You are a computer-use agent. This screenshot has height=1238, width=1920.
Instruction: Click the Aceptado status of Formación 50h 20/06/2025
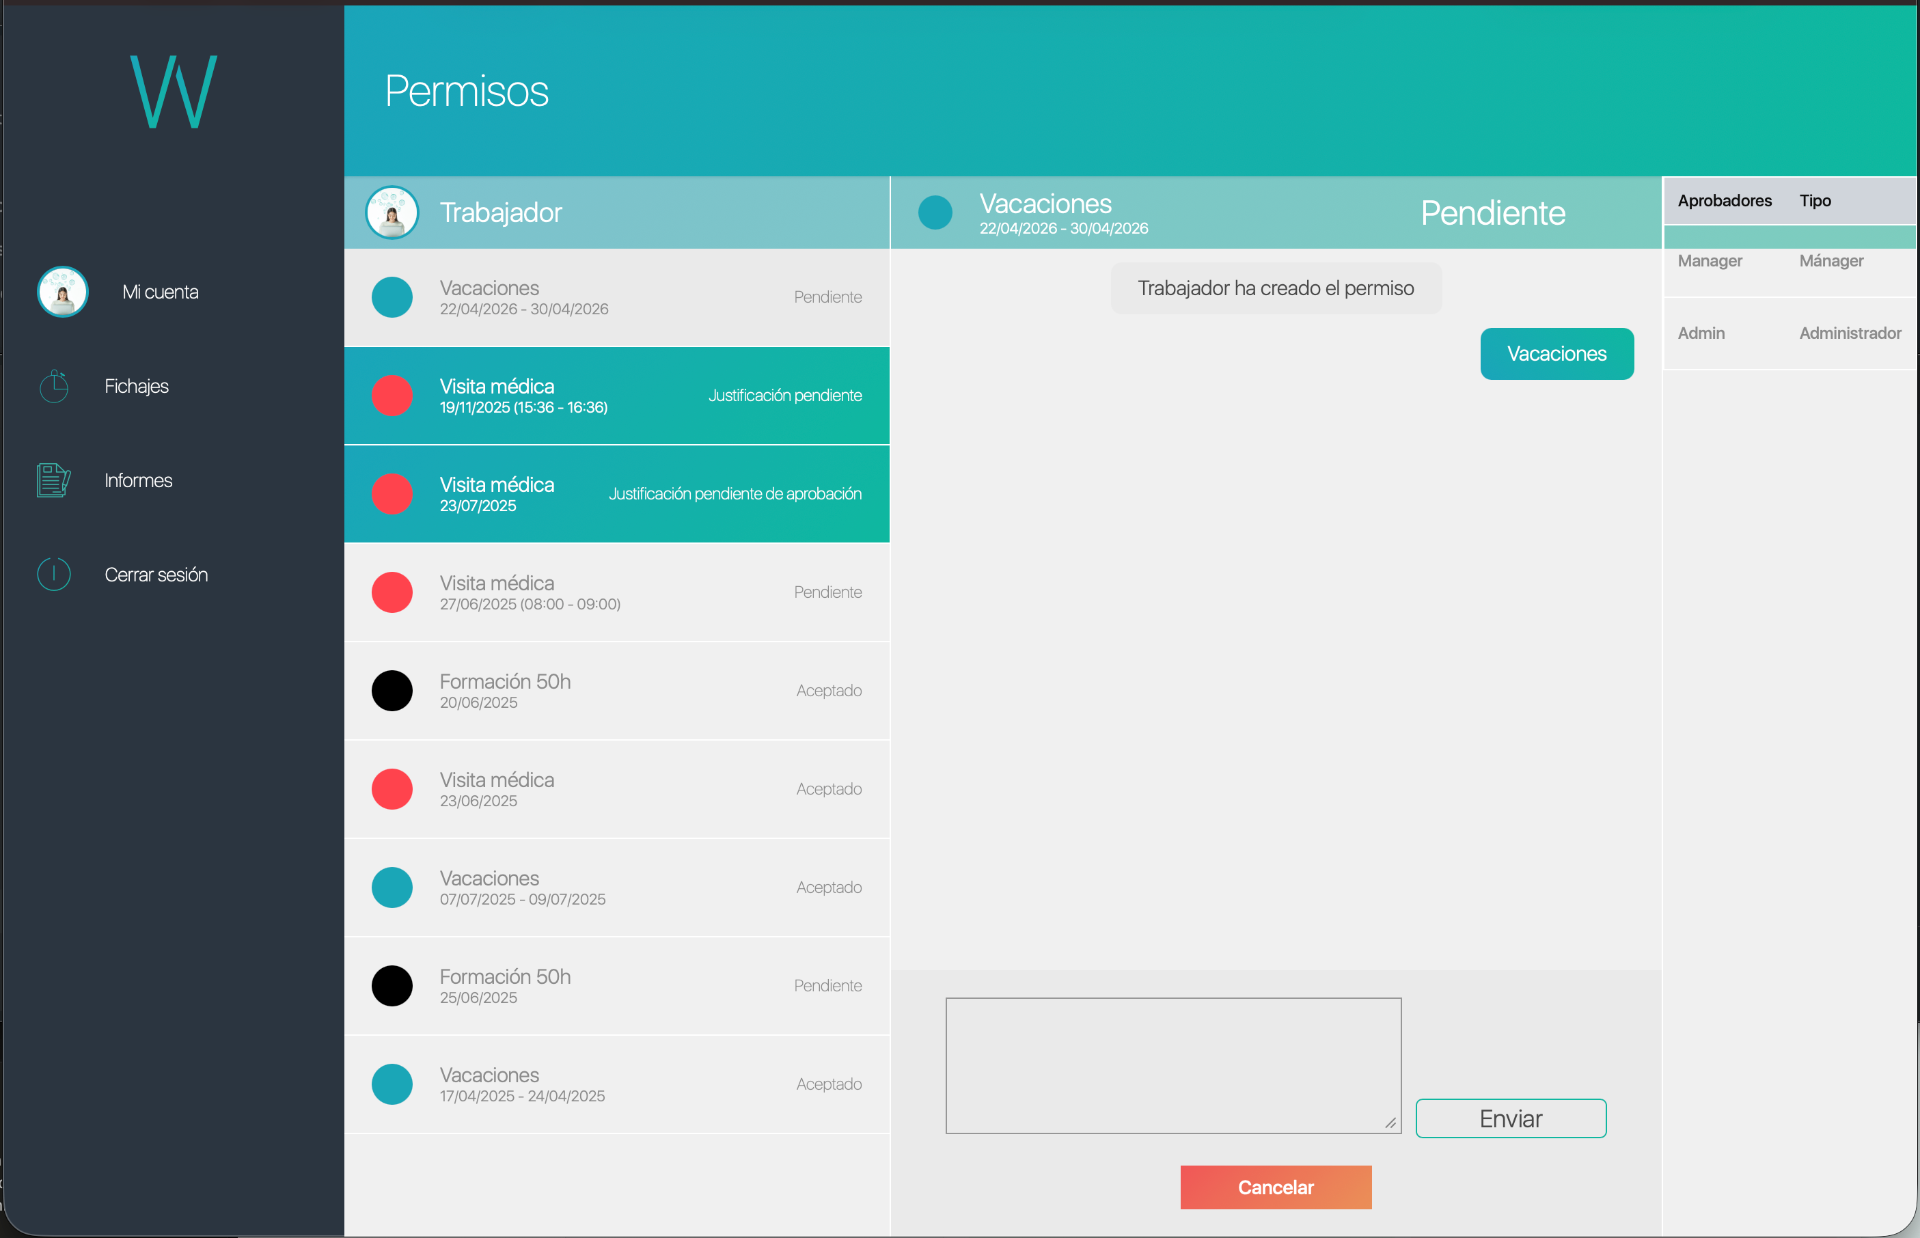829,691
